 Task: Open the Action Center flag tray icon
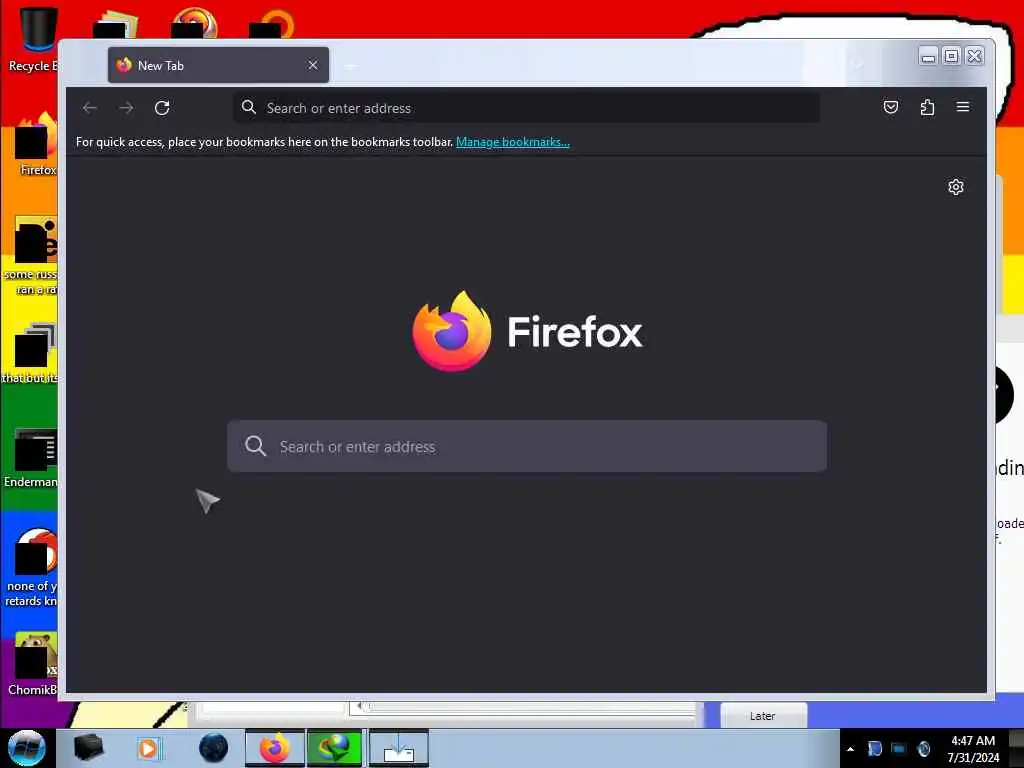(874, 748)
